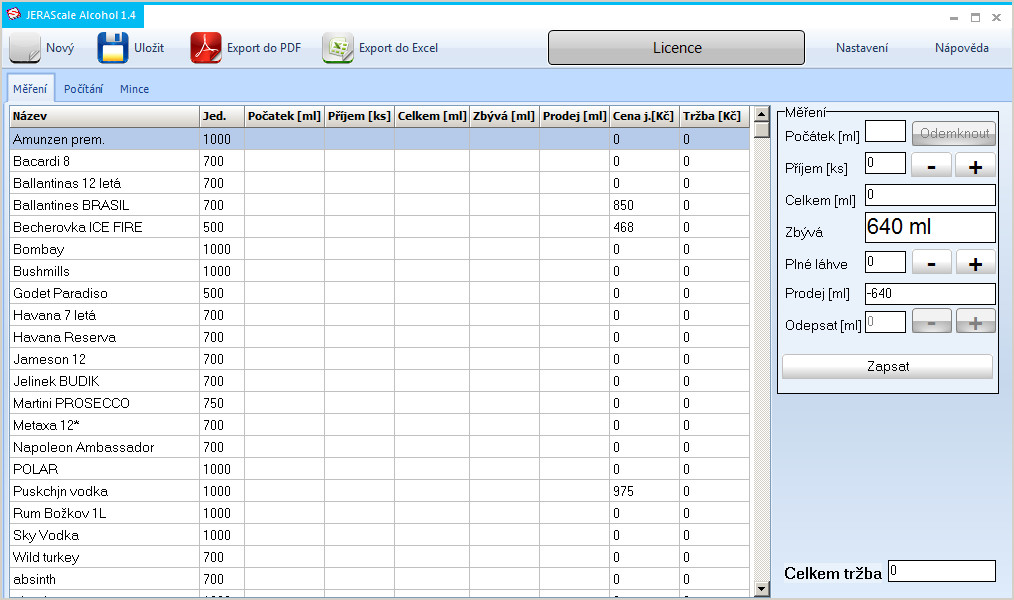1014x600 pixels.
Task: Click the Export do Excel icon
Action: point(338,48)
